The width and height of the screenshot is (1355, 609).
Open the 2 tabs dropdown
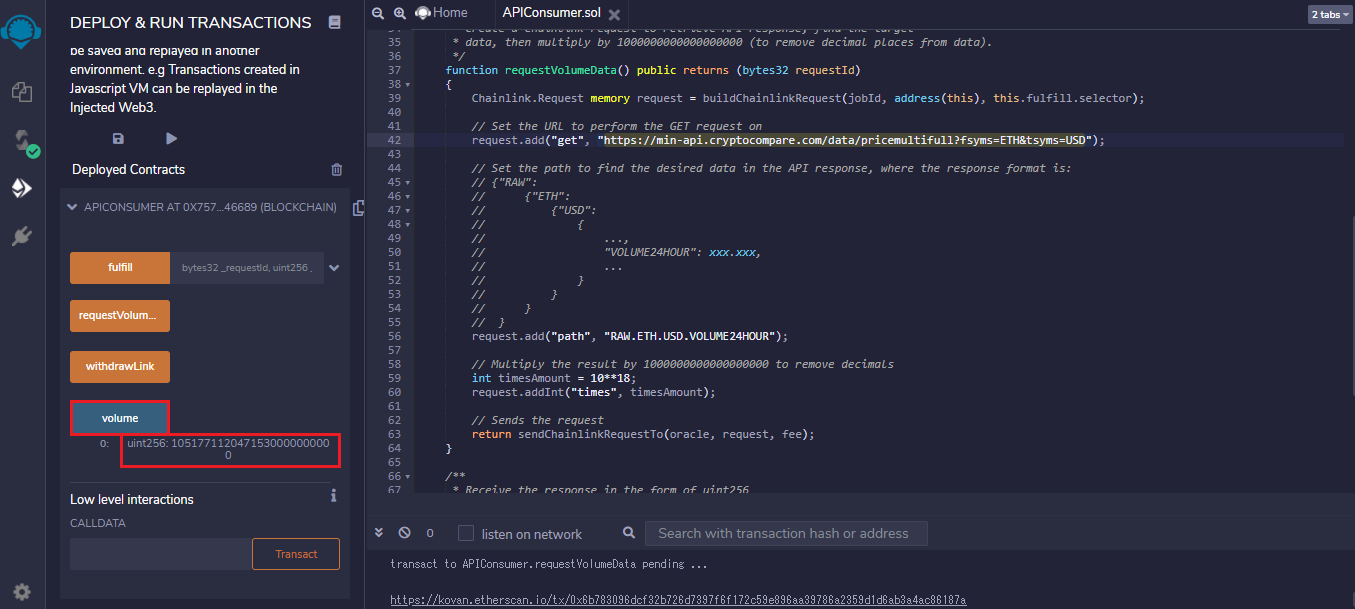pos(1330,14)
